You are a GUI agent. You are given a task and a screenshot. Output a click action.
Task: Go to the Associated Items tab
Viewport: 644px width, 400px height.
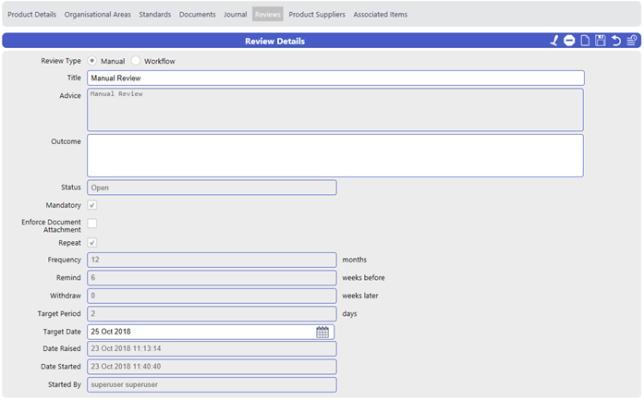pos(380,14)
